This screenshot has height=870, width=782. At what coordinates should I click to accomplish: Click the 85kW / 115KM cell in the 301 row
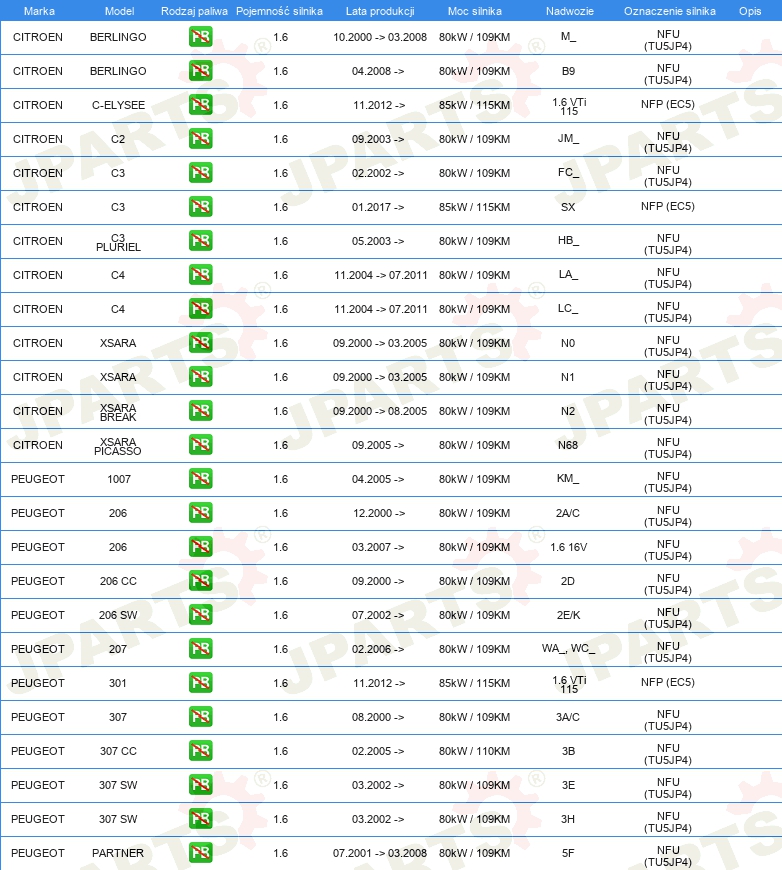coord(475,683)
